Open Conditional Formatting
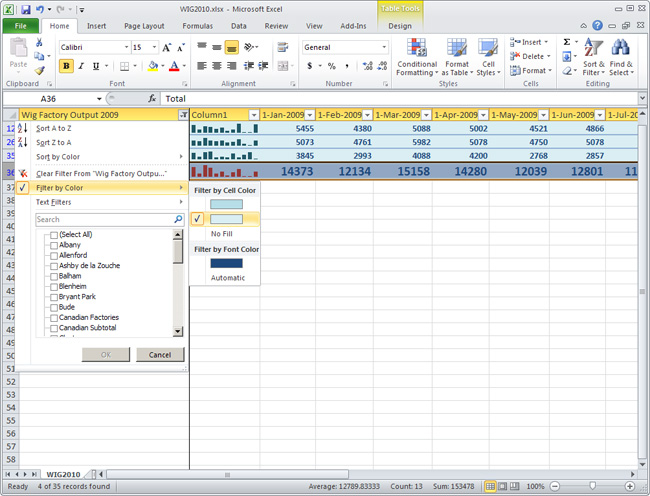 (417, 57)
